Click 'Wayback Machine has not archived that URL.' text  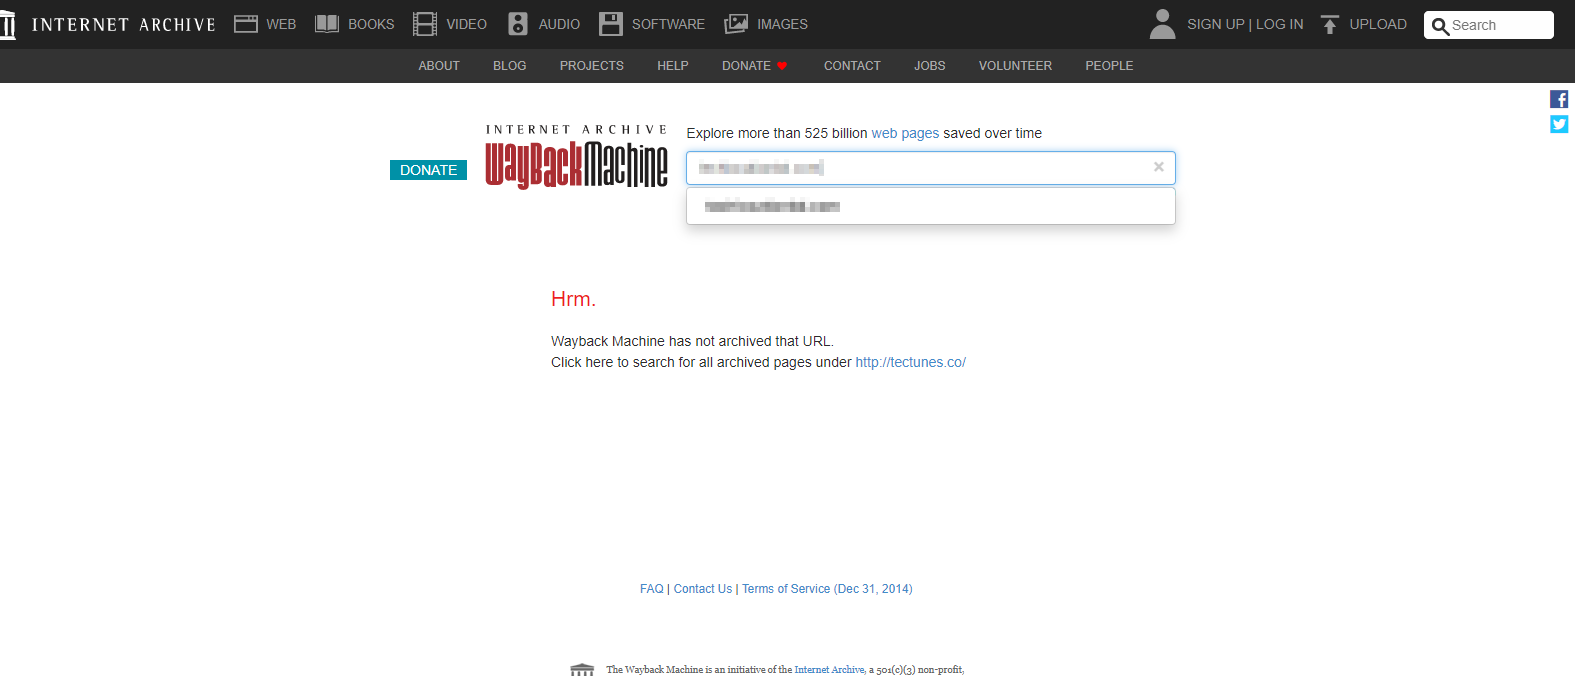(x=692, y=341)
